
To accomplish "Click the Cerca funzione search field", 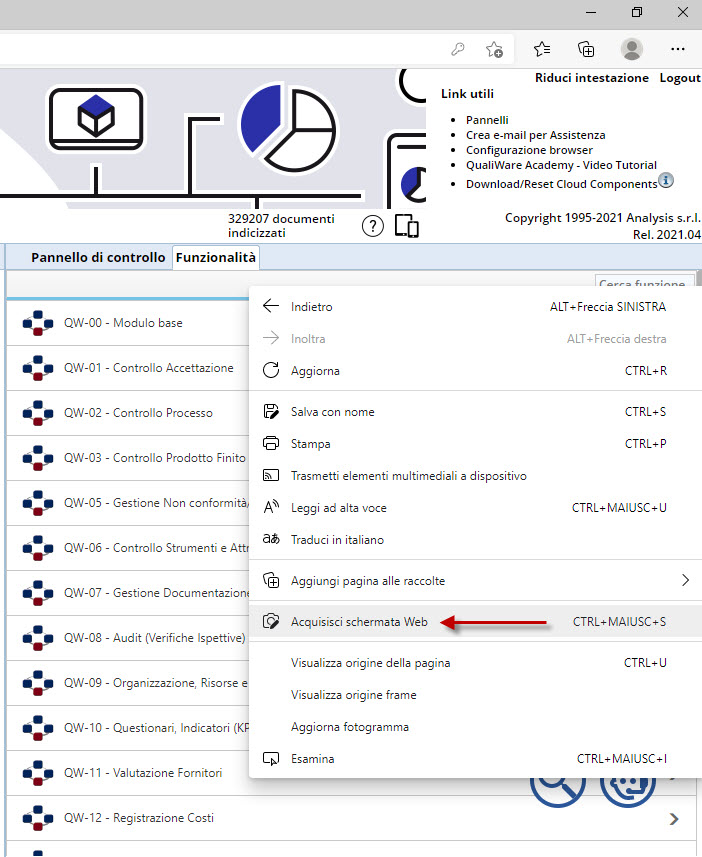I will [644, 285].
